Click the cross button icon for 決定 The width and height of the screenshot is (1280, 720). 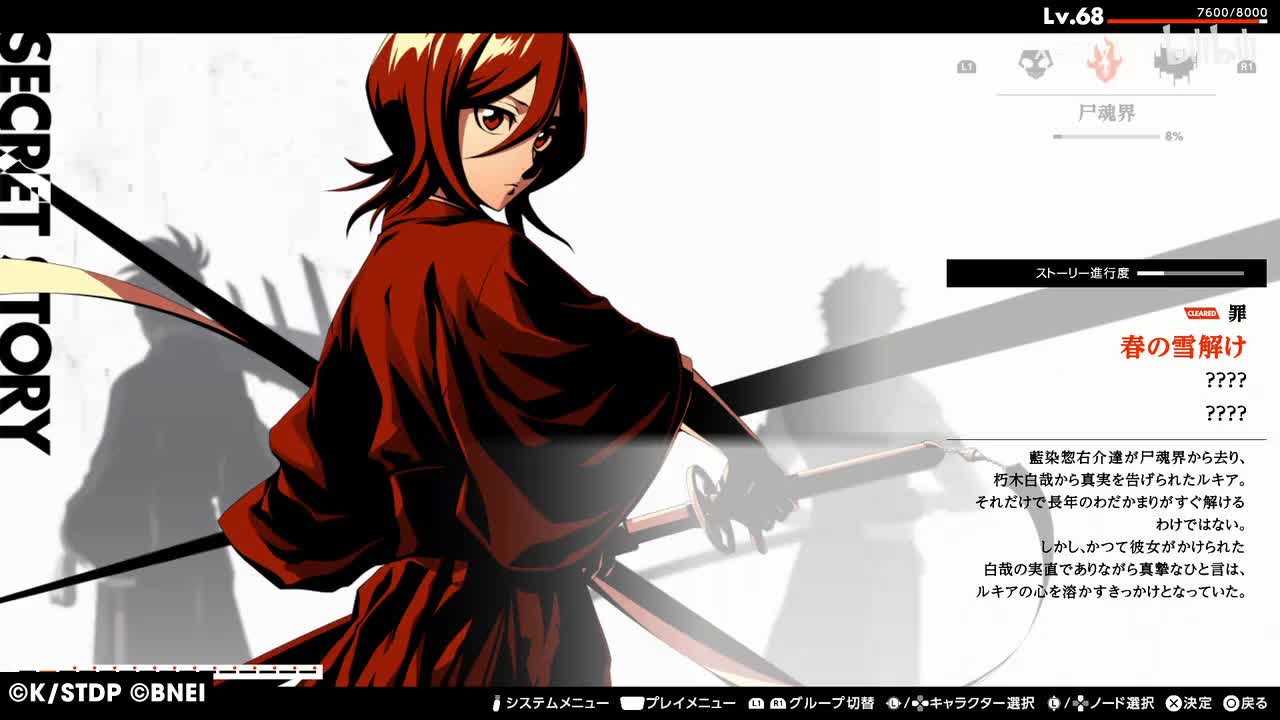point(1174,703)
